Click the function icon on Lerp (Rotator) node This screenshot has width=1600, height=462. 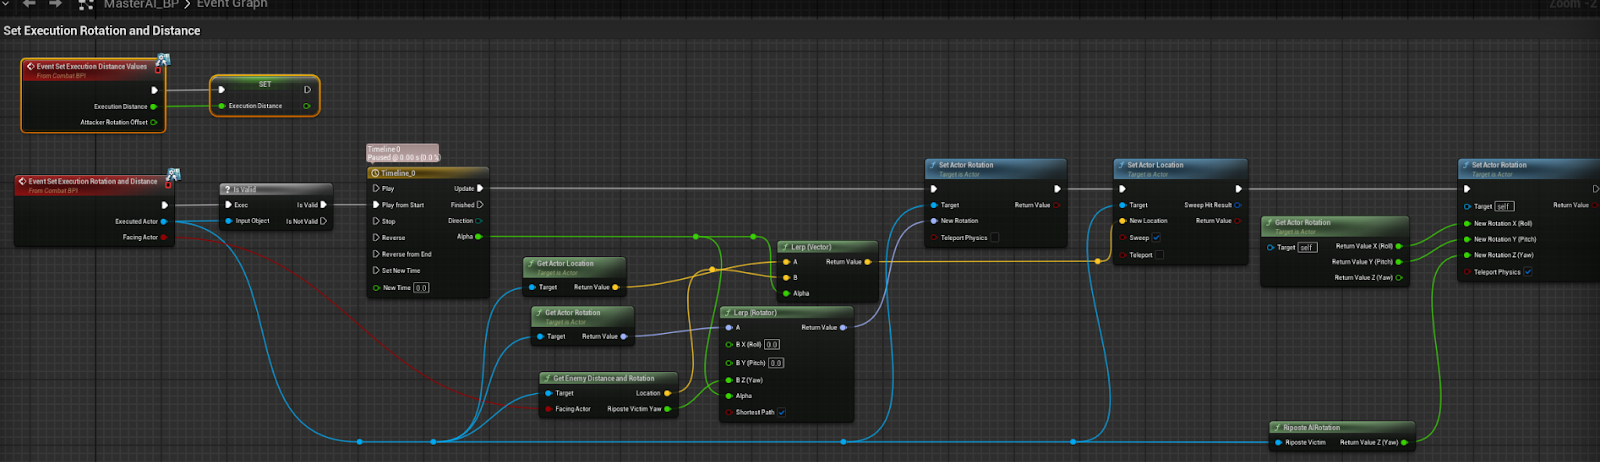point(728,313)
